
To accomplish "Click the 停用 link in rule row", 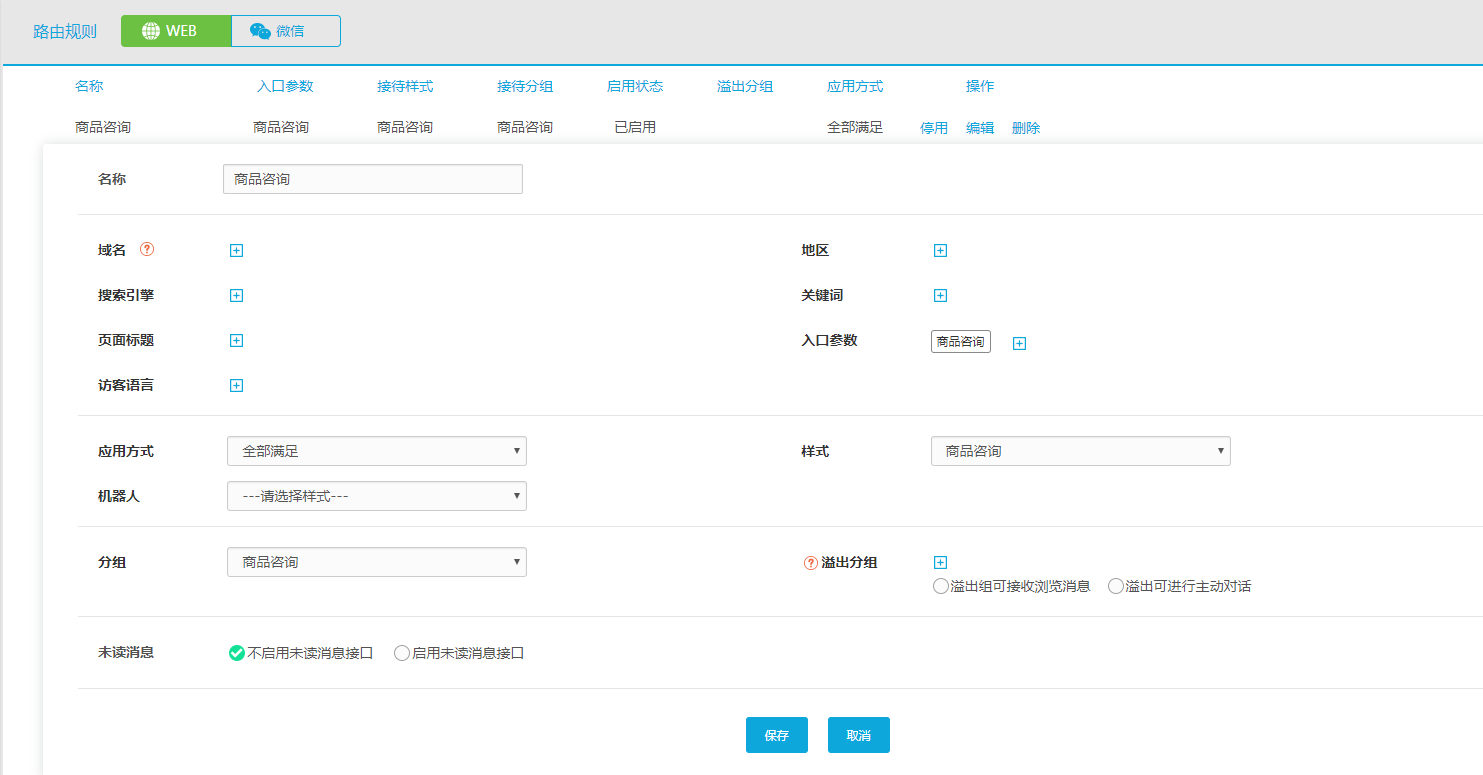I will pyautogui.click(x=933, y=129).
